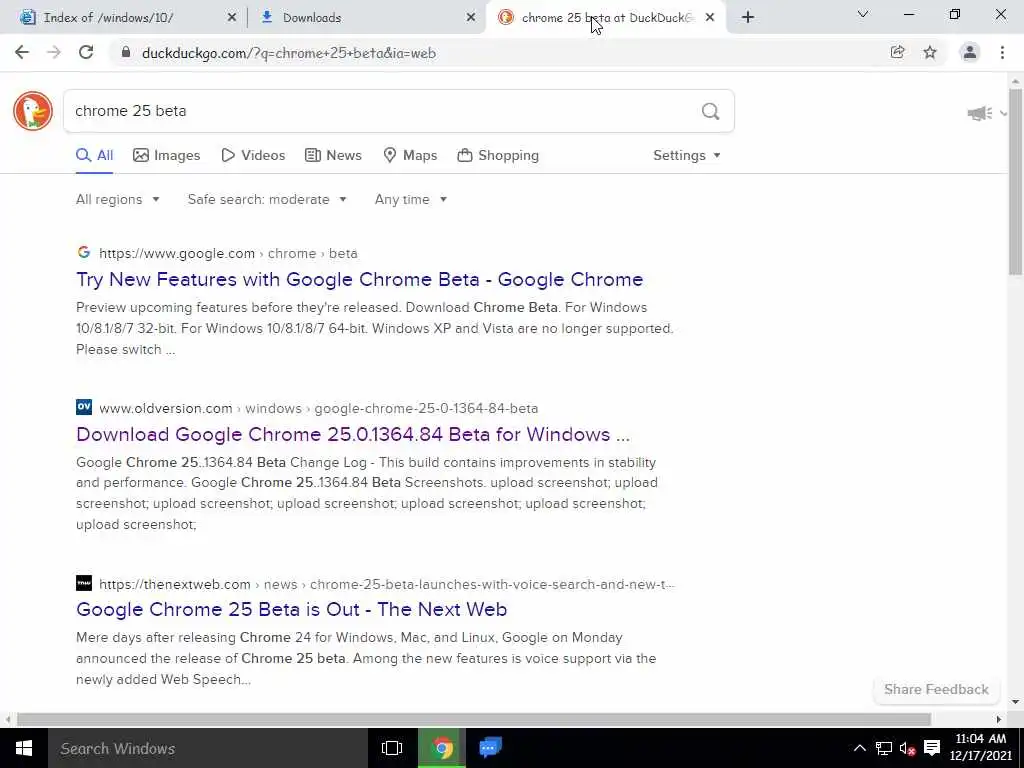Switch to Maps results
1024x768 pixels.
coord(410,155)
